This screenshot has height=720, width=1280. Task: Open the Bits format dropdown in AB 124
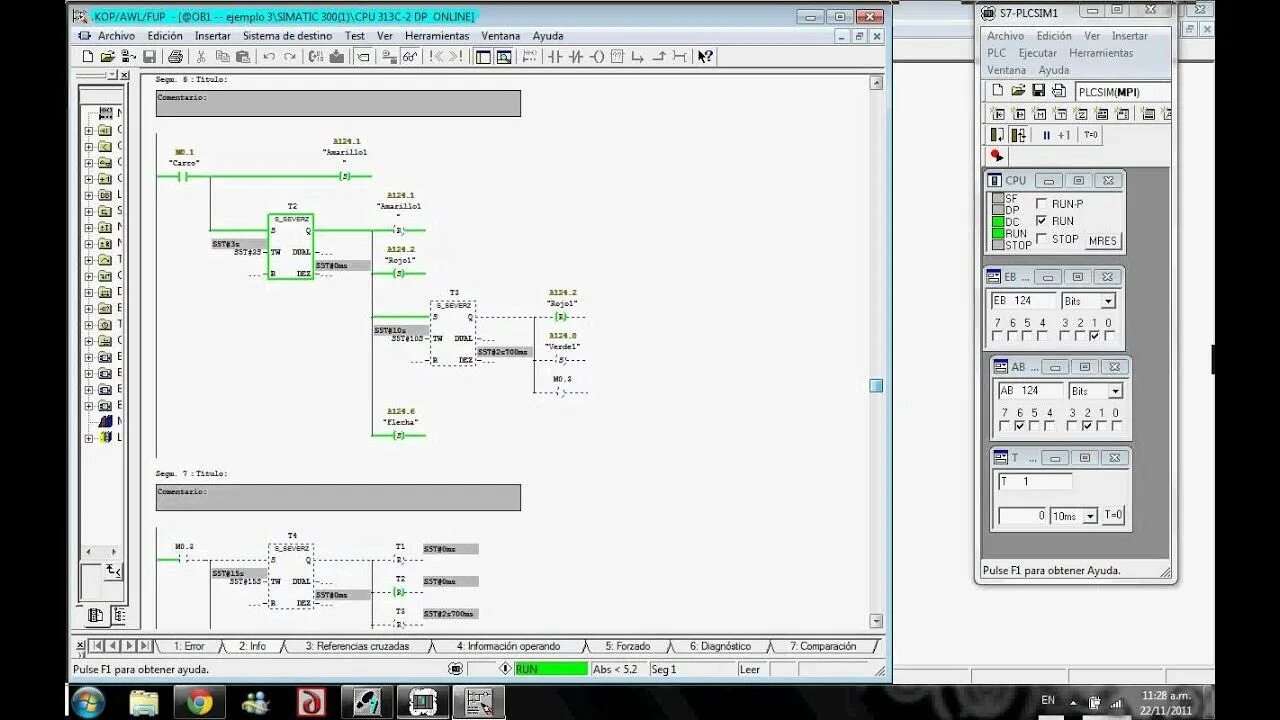point(1115,391)
